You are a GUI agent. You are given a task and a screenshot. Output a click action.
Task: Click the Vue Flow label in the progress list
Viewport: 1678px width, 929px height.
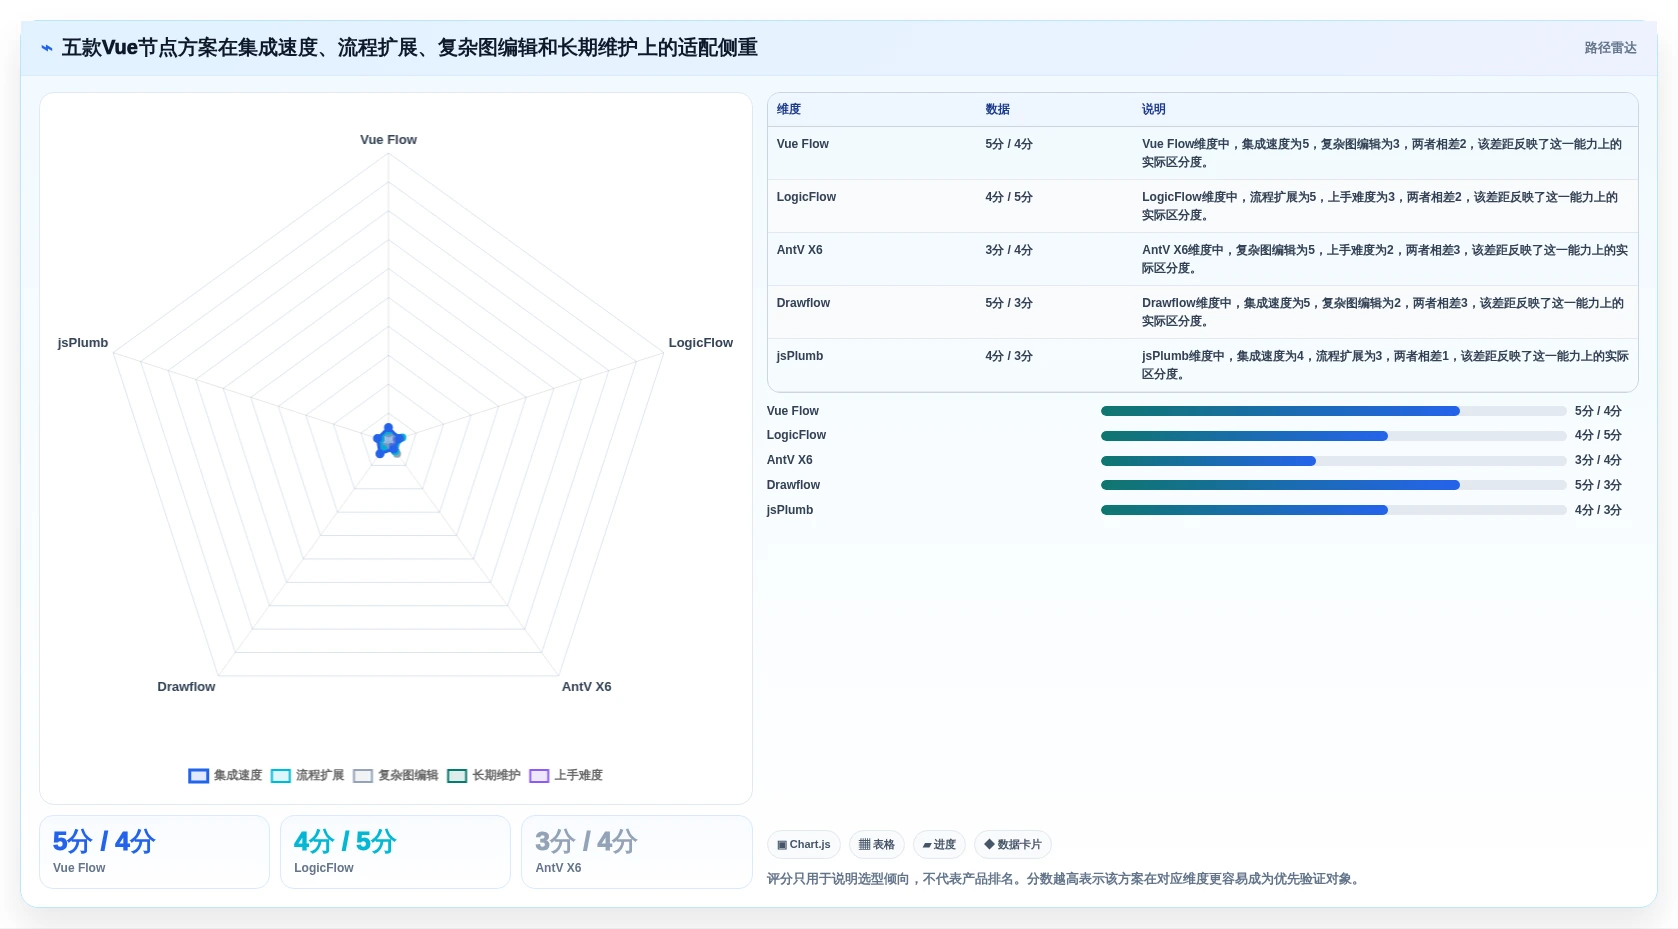point(792,411)
